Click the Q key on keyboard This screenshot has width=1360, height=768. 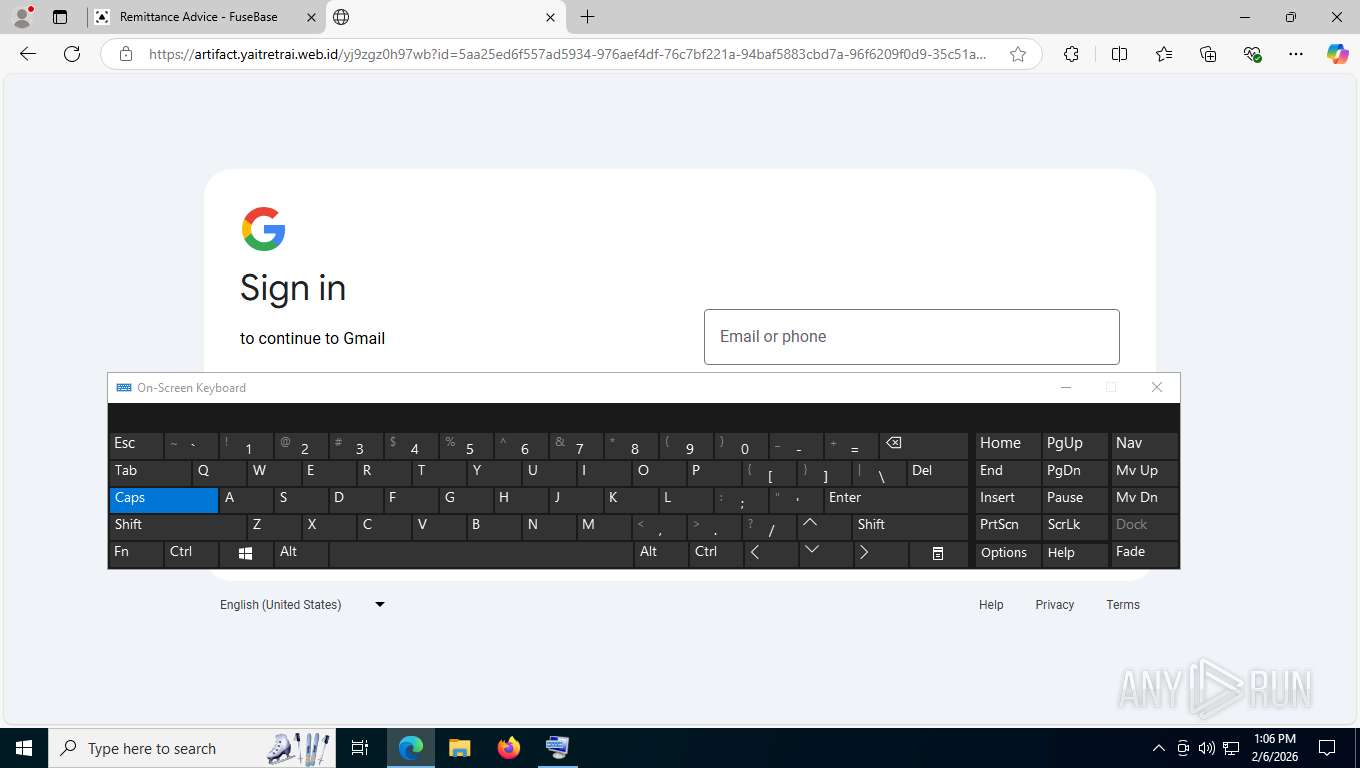pos(218,472)
